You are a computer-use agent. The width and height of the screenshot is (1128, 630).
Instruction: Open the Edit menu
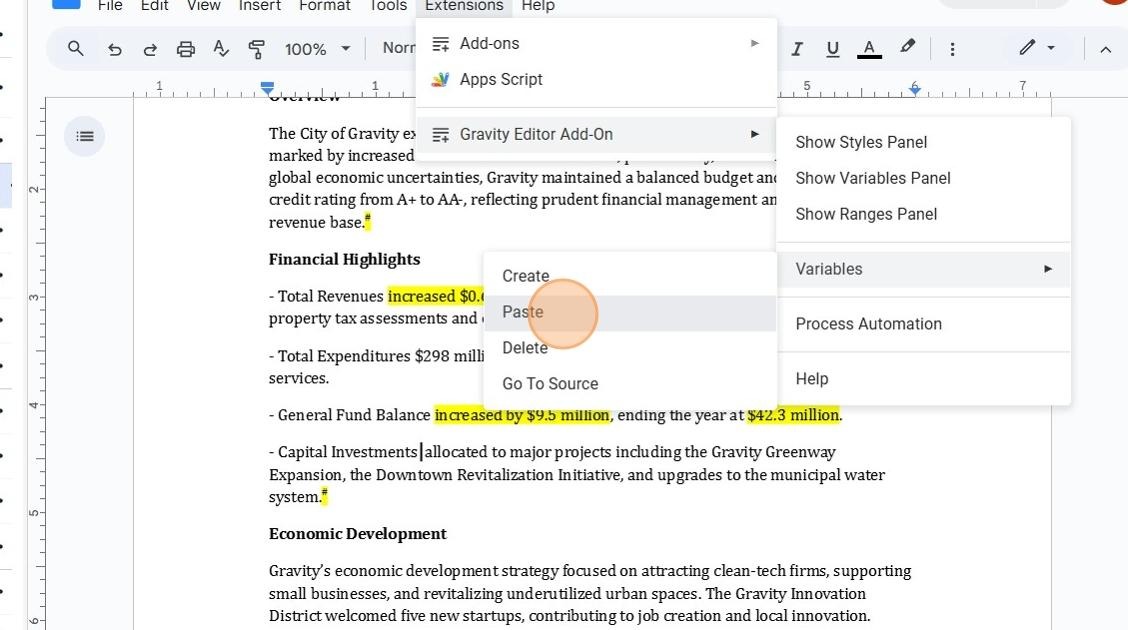155,6
